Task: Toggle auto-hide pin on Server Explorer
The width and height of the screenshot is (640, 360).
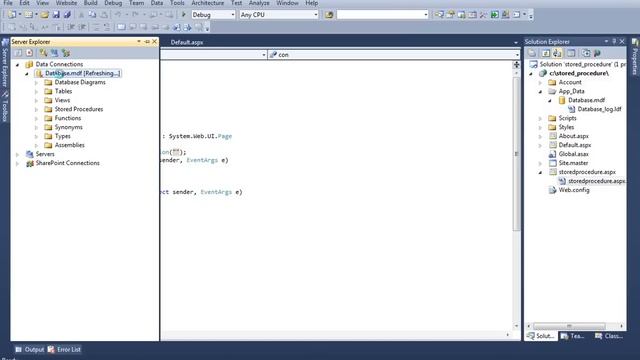Action: pyautogui.click(x=147, y=42)
